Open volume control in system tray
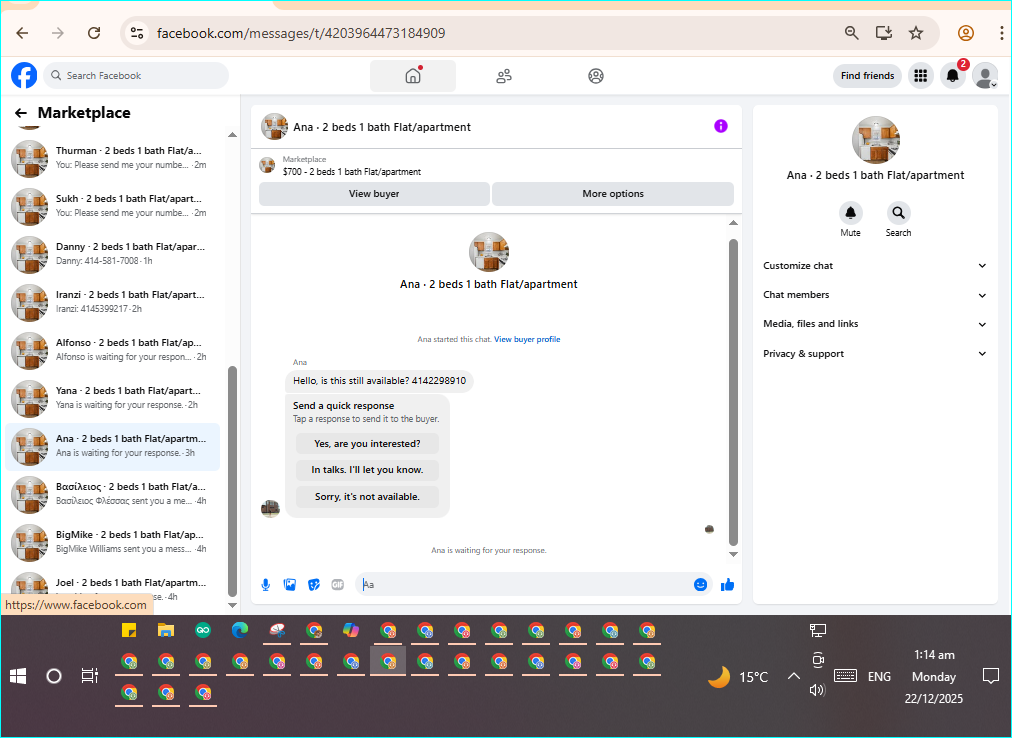Viewport: 1012px width, 738px height. tap(817, 690)
